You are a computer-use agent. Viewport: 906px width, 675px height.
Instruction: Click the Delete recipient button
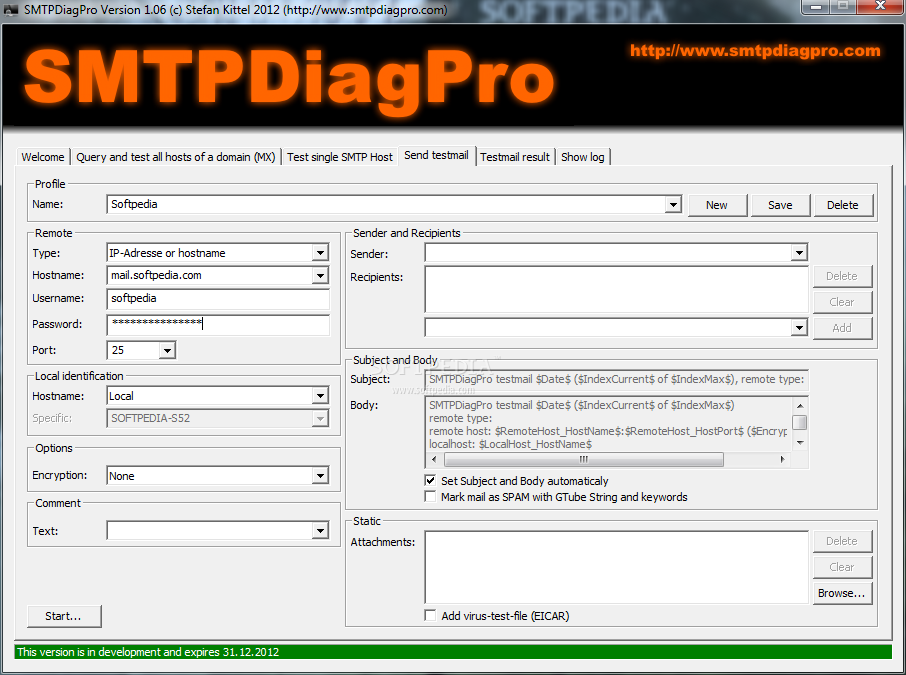pyautogui.click(x=842, y=276)
